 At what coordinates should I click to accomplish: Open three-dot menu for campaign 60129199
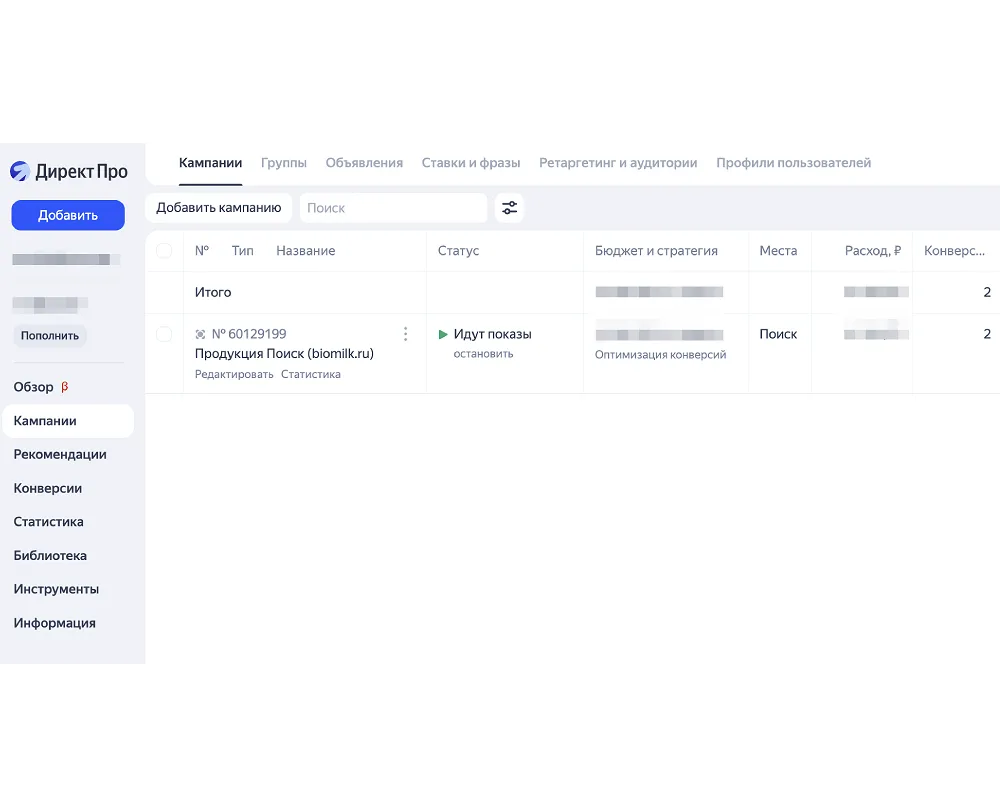point(405,334)
